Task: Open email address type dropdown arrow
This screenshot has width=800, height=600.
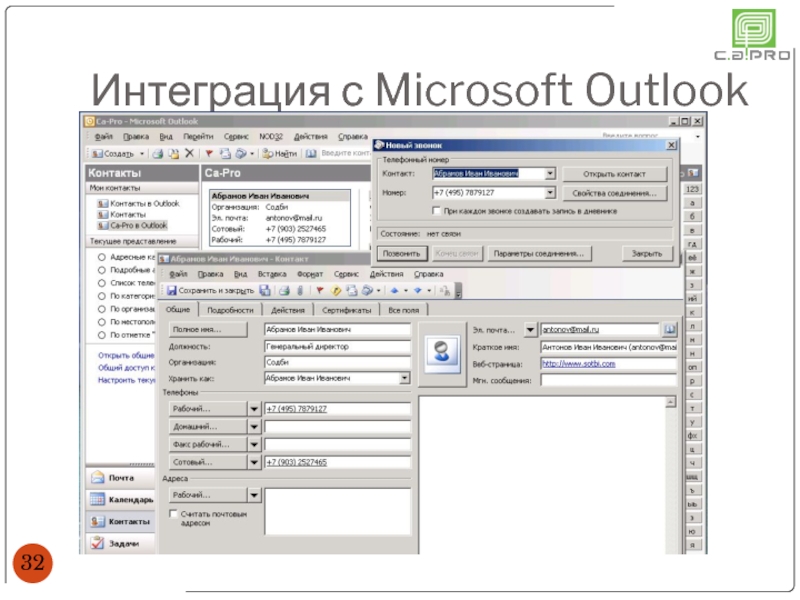Action: coord(530,330)
